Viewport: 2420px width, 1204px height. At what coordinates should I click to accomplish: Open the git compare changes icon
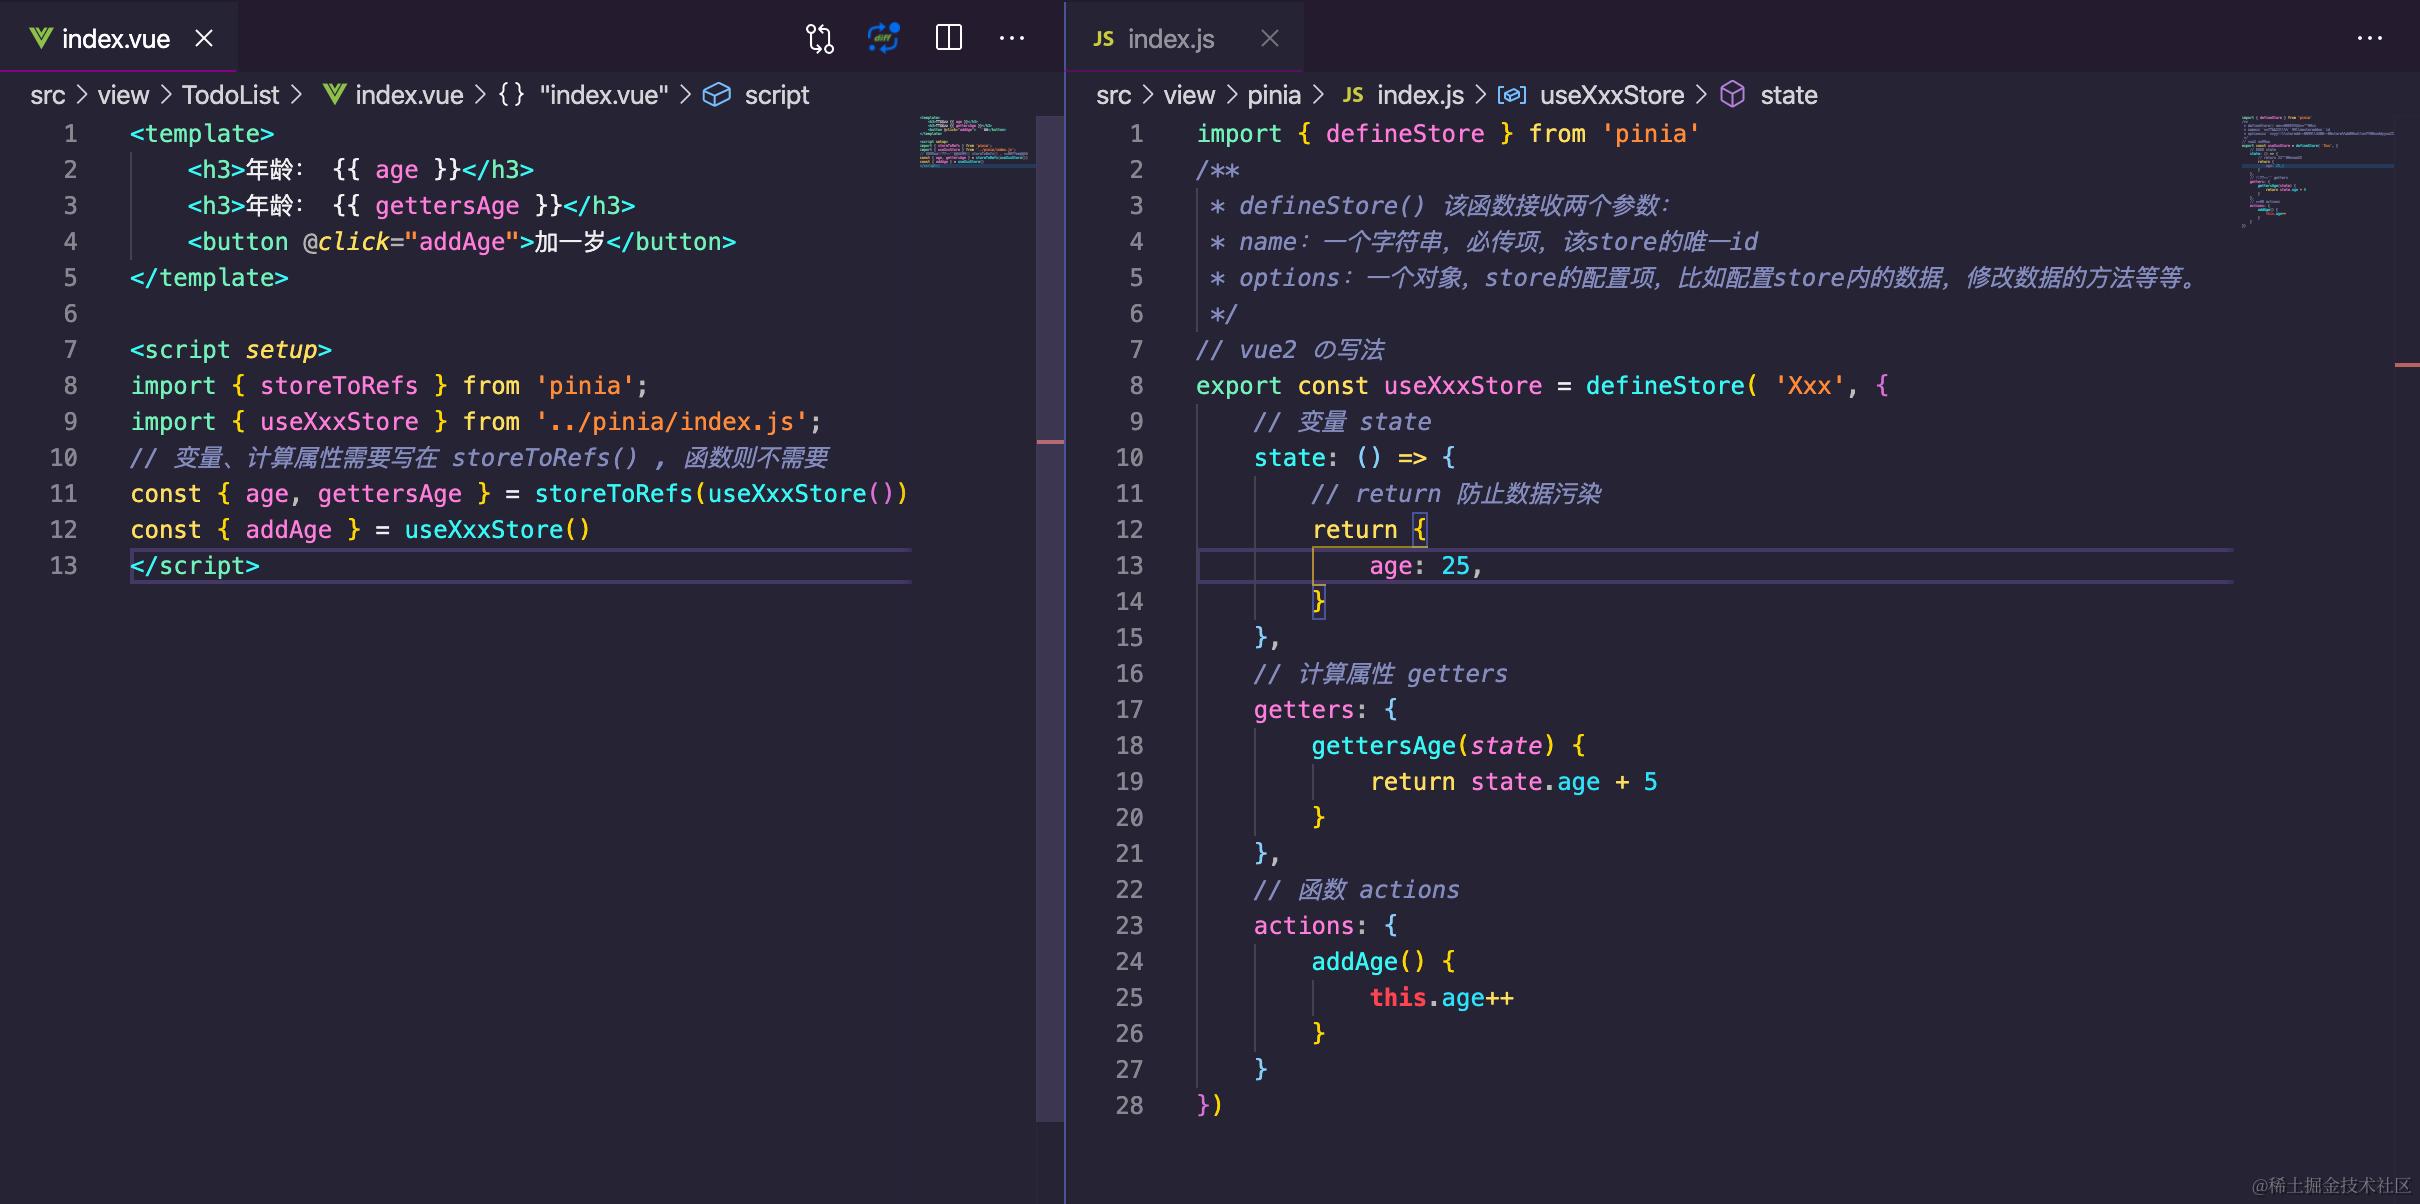(819, 39)
